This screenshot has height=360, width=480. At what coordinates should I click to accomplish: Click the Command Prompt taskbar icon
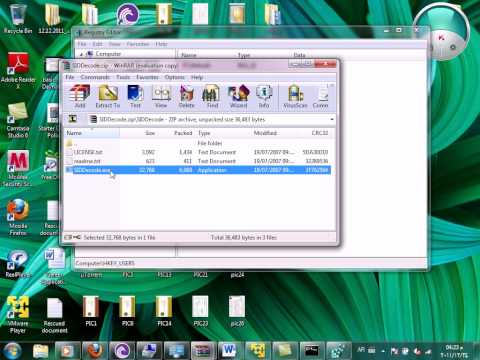(x=312, y=351)
